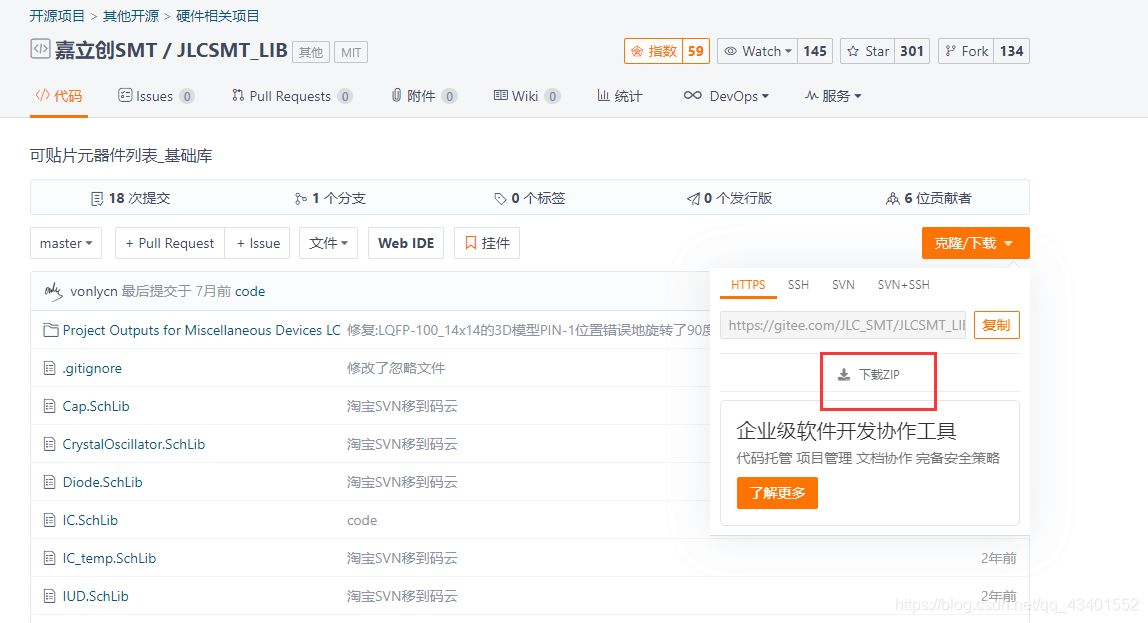
Task: Click the + Issue button
Action: (258, 243)
